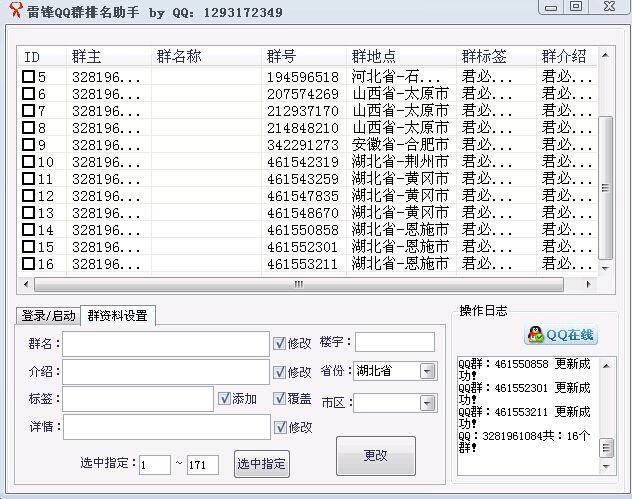Click table vertical scrollbar up arrow
Image resolution: width=632 pixels, height=499 pixels.
click(x=605, y=55)
